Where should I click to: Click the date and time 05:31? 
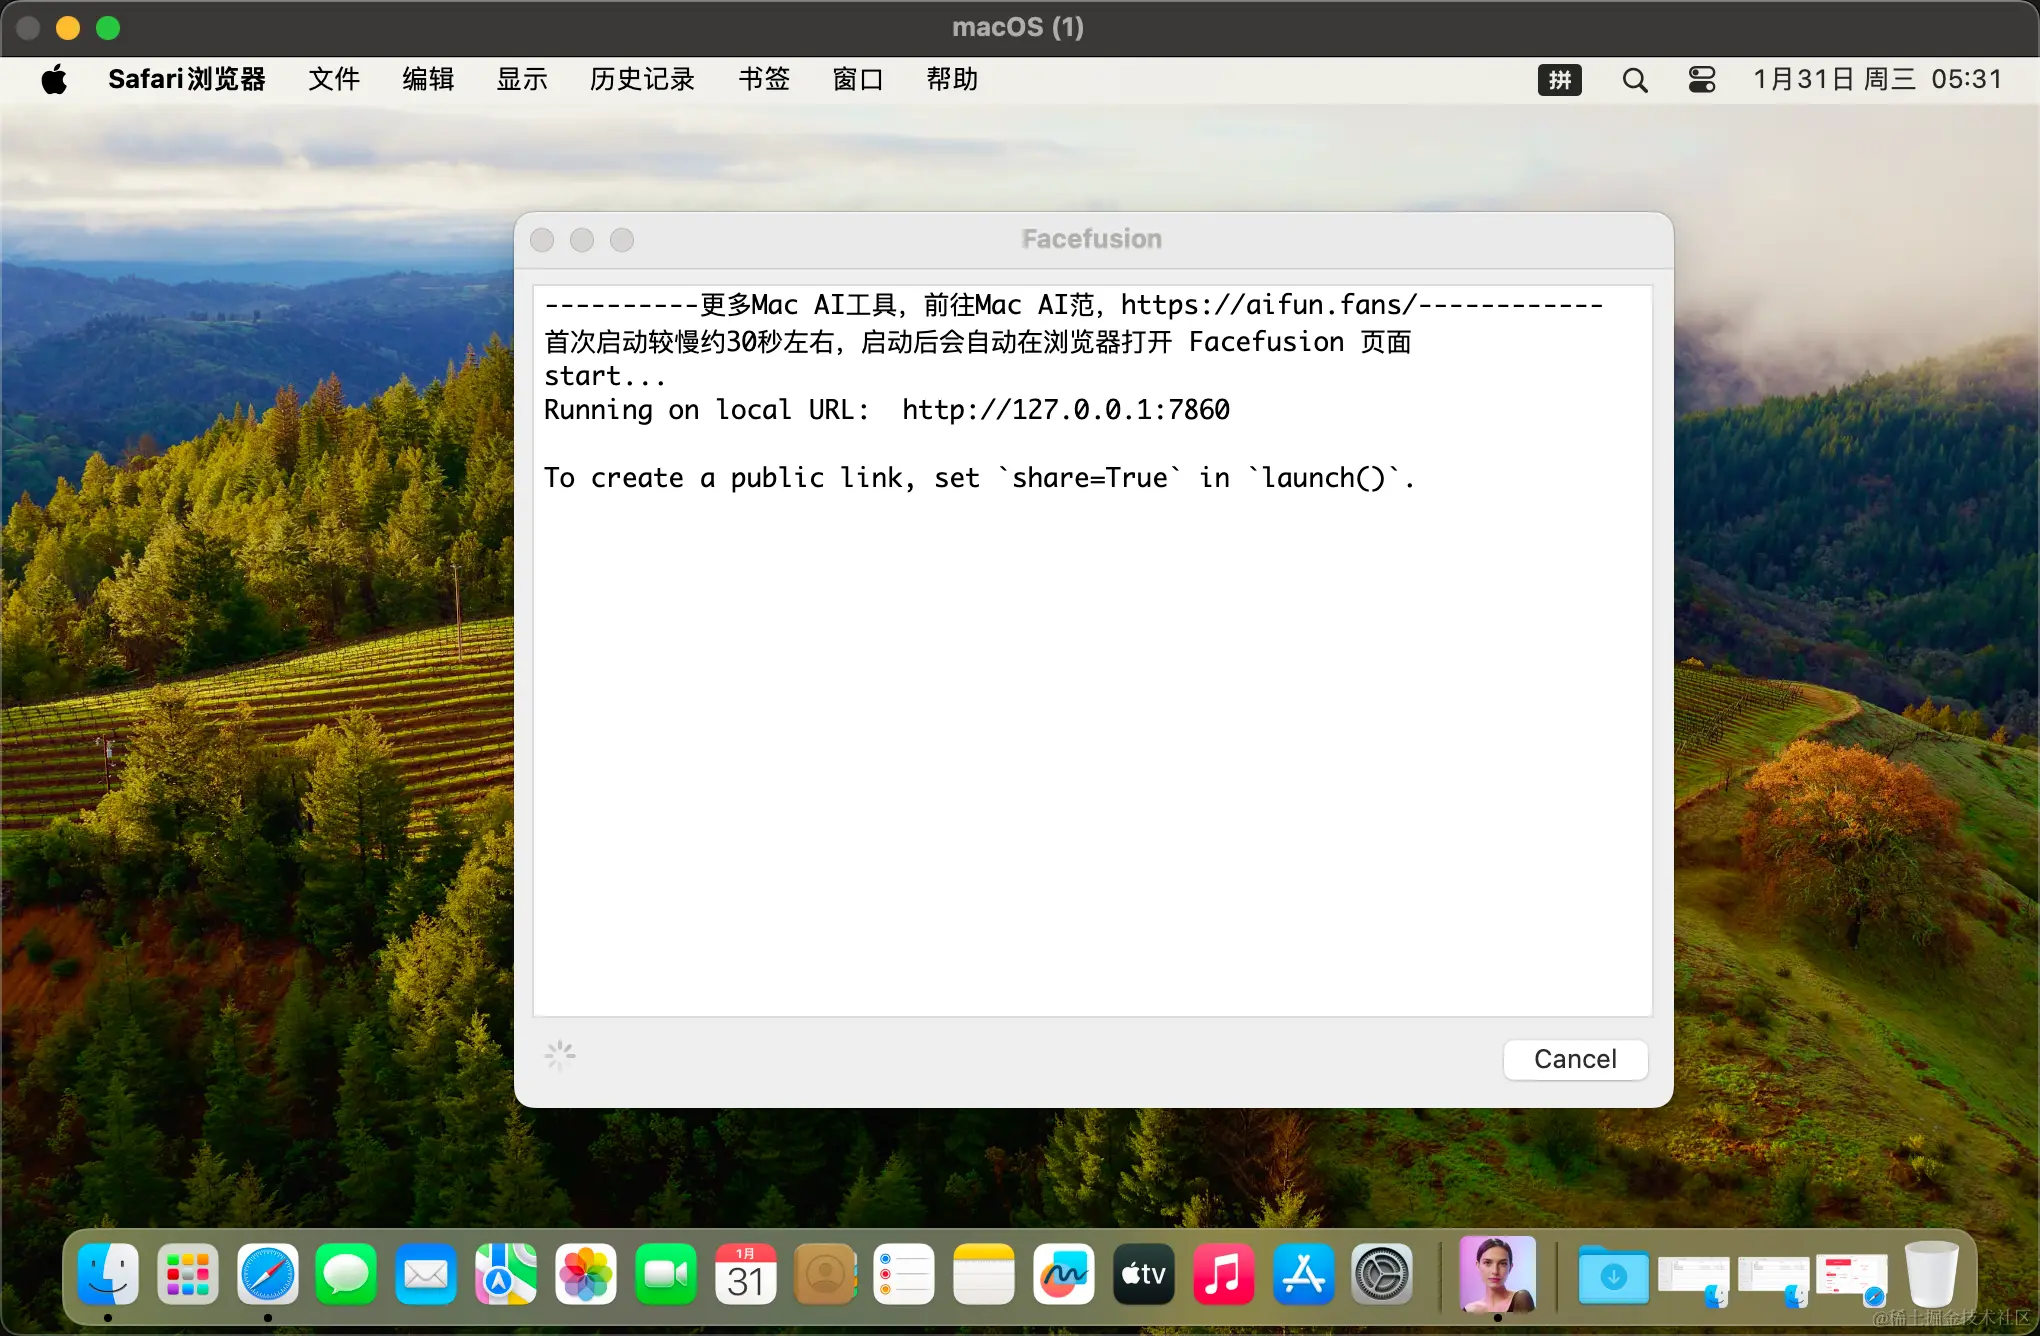click(1878, 79)
